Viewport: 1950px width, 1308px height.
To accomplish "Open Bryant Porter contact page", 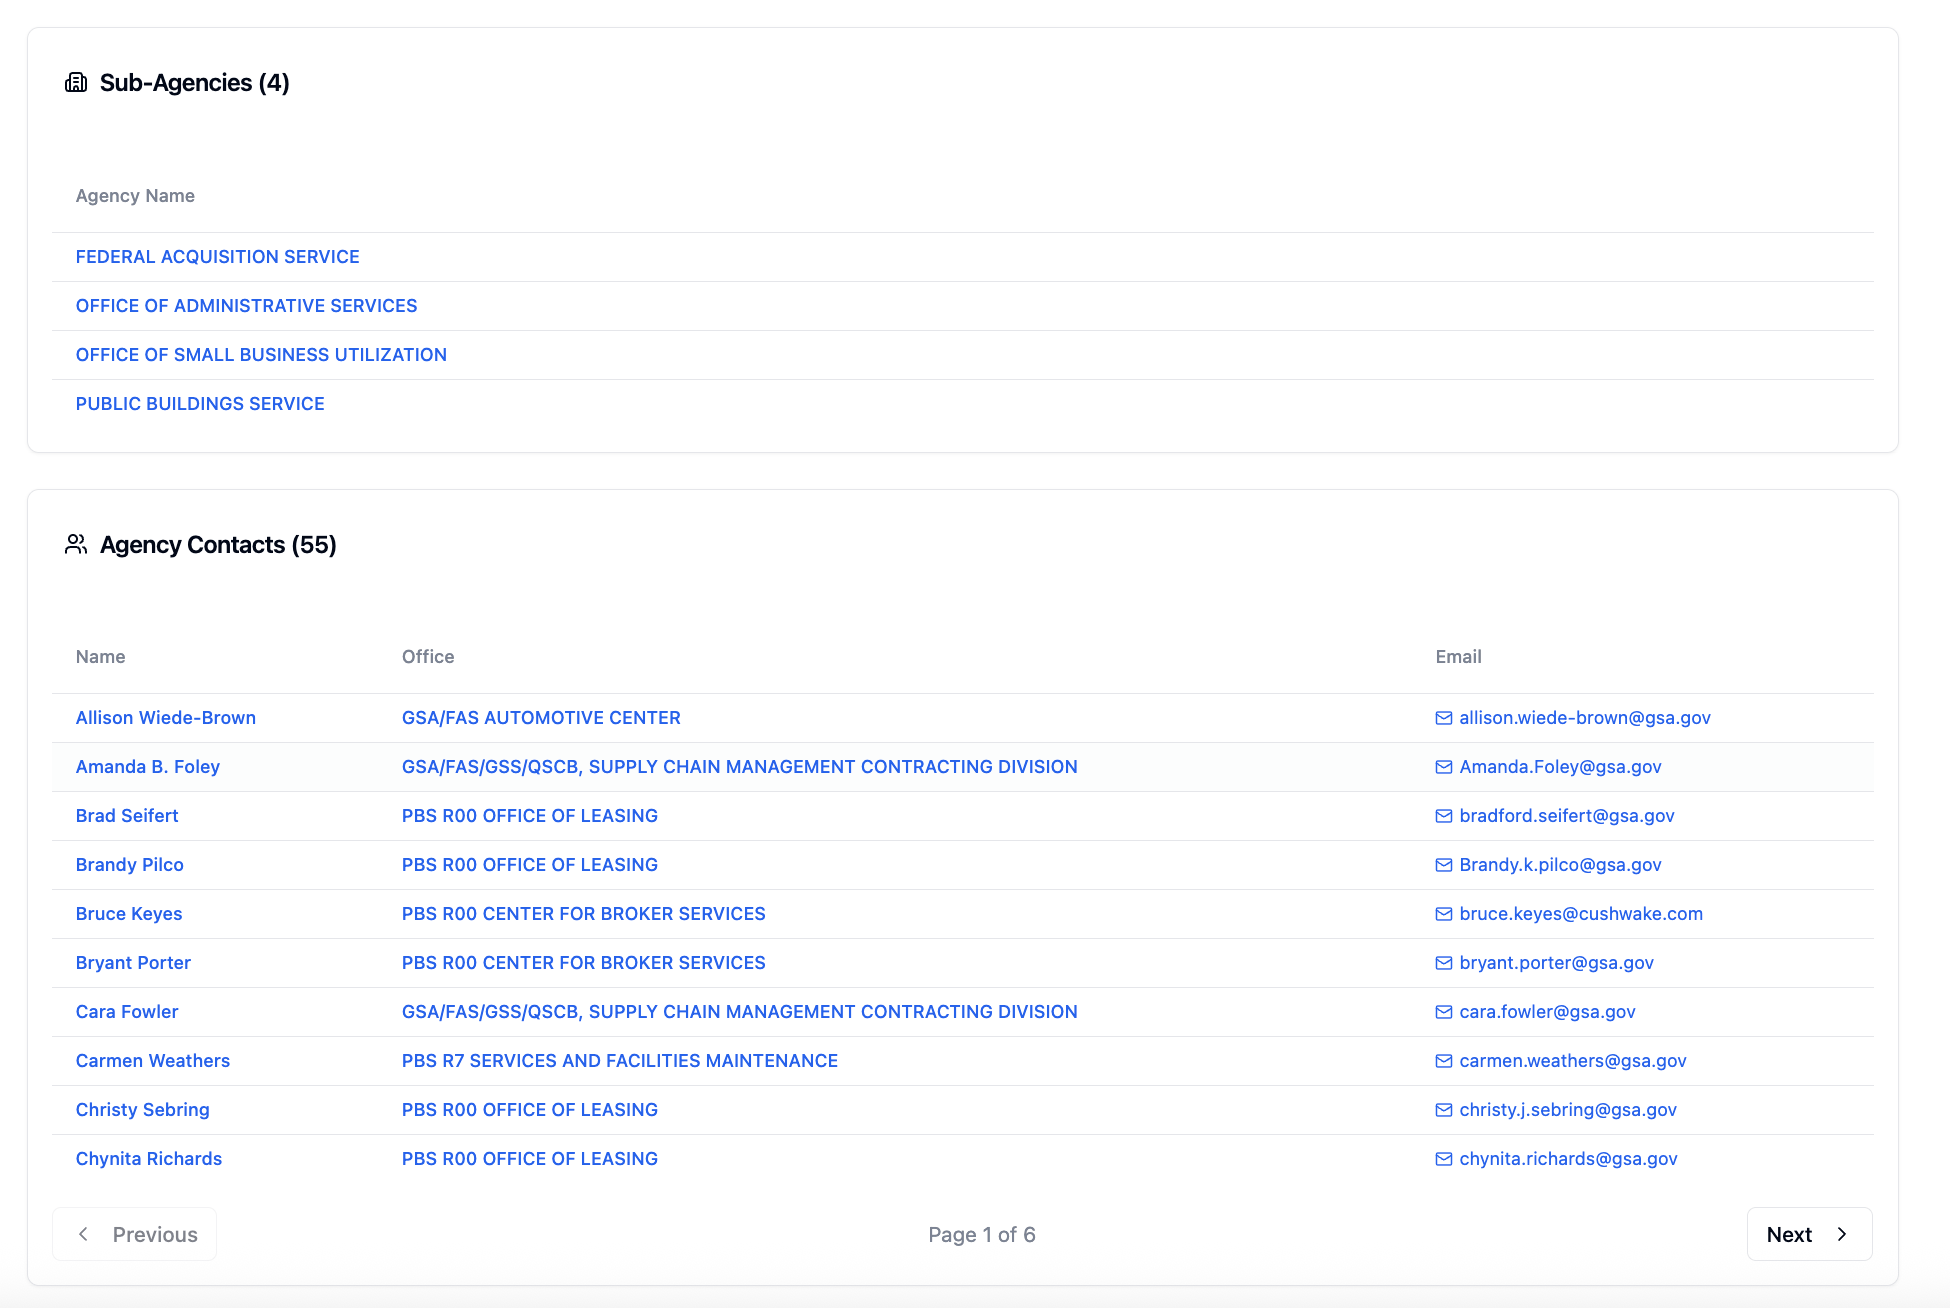I will click(x=133, y=963).
